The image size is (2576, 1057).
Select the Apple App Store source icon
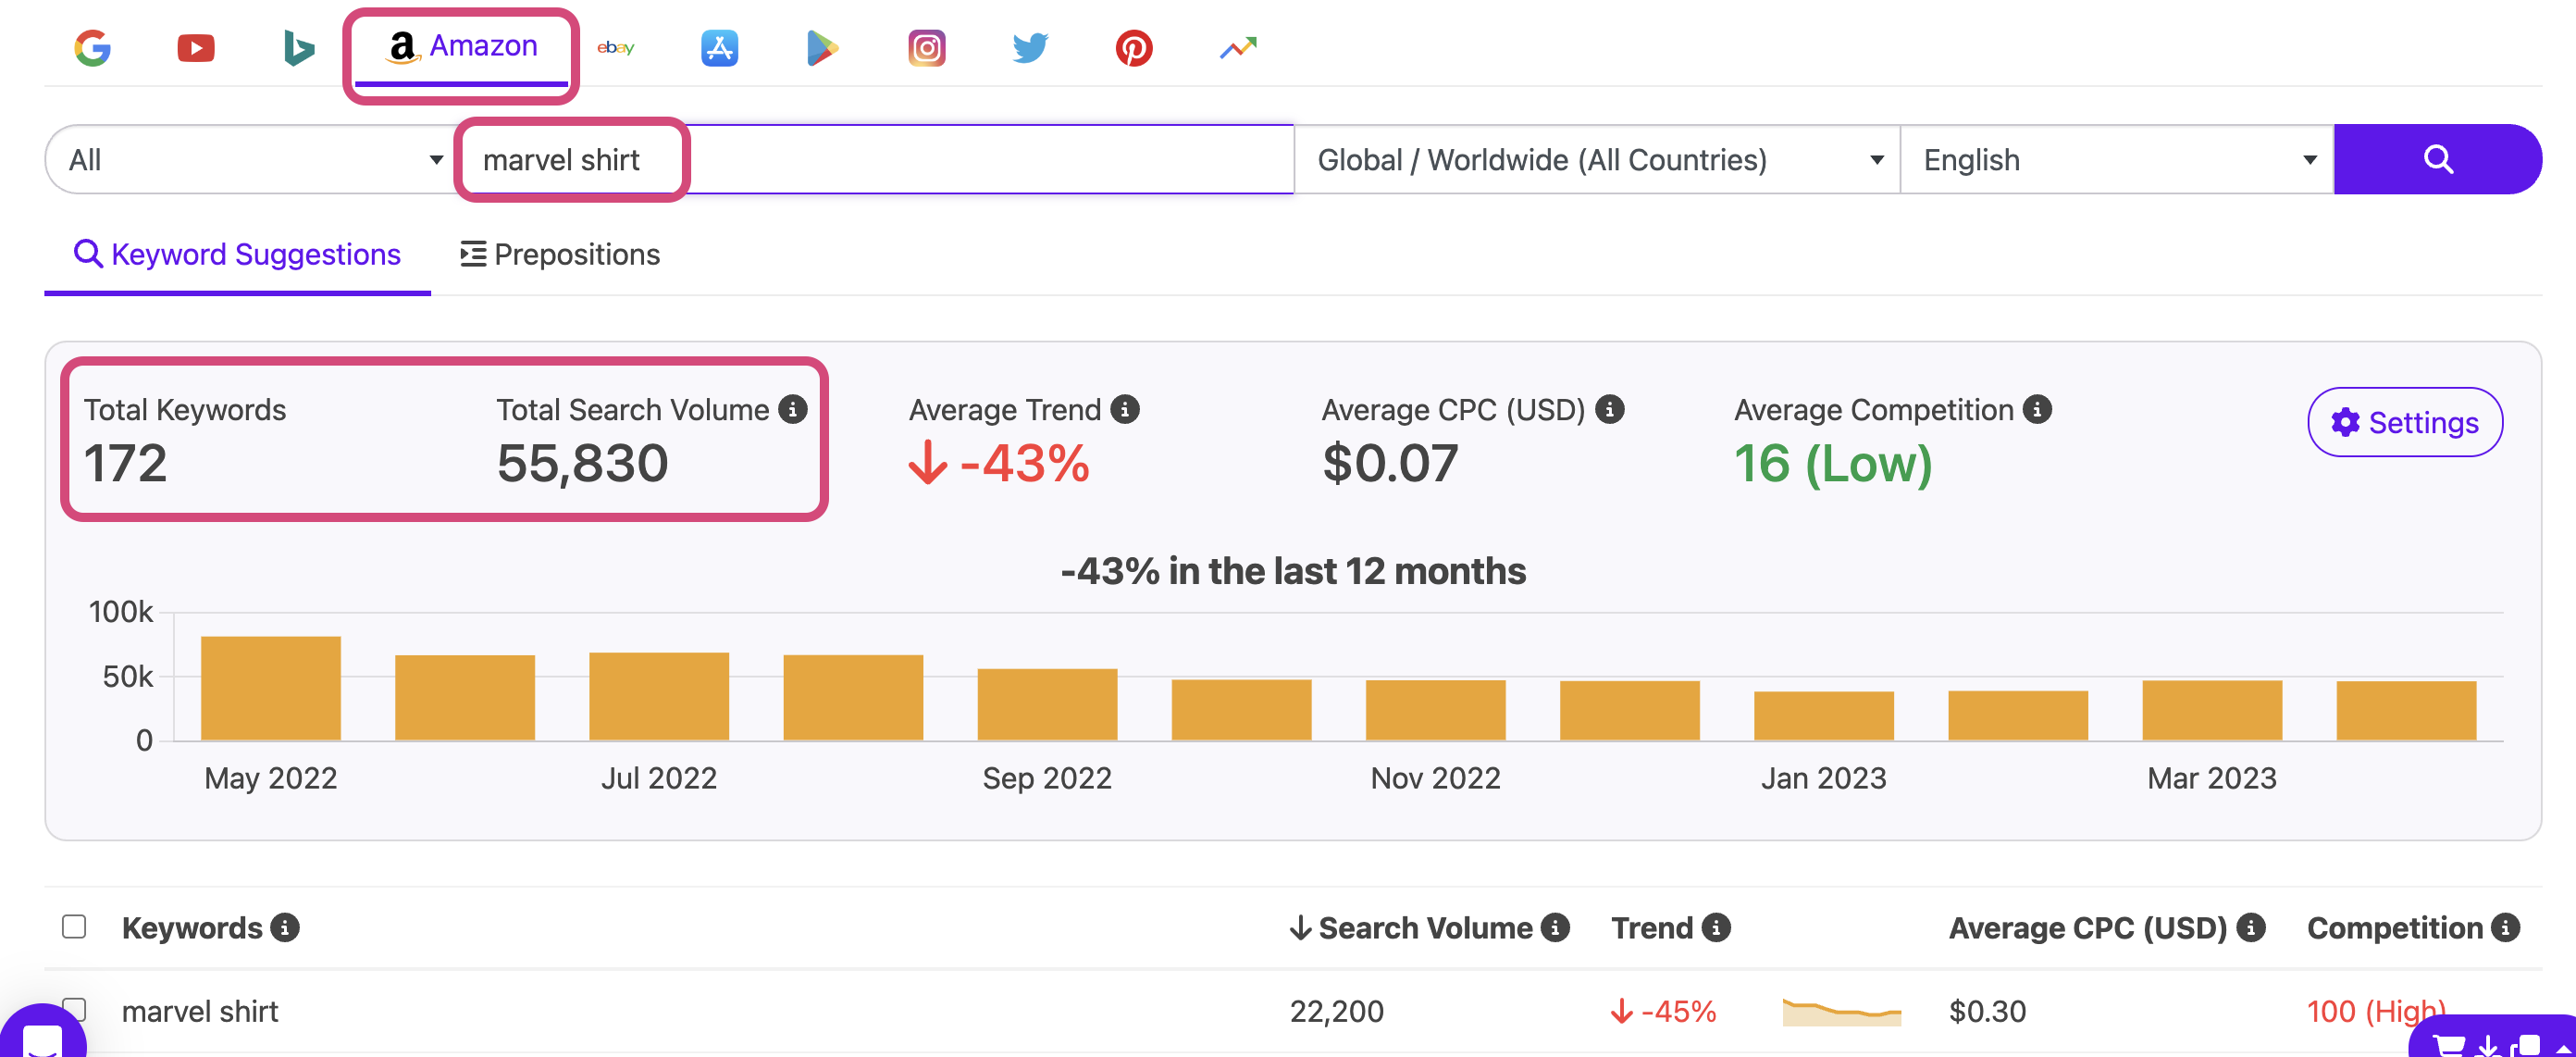tap(719, 47)
